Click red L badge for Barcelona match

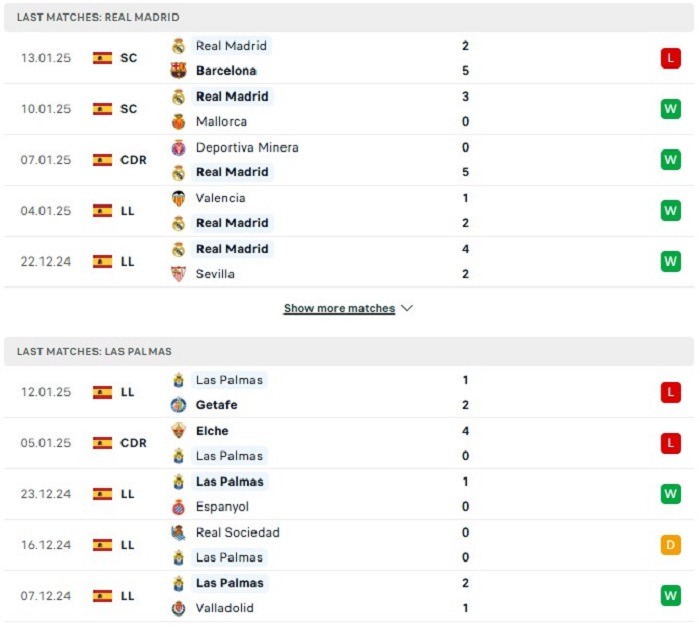point(671,58)
